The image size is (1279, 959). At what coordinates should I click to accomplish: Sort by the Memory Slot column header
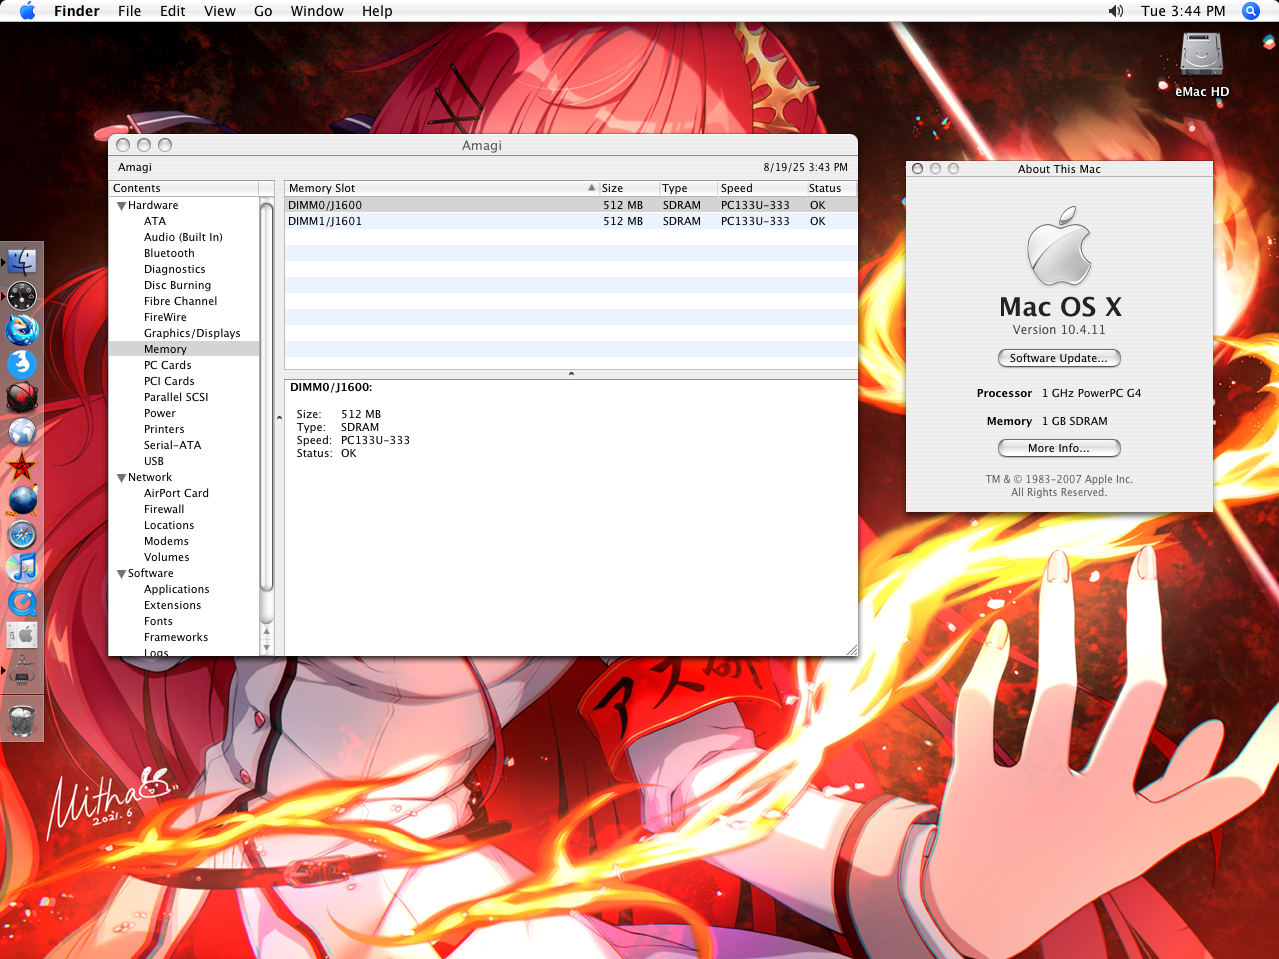(441, 188)
